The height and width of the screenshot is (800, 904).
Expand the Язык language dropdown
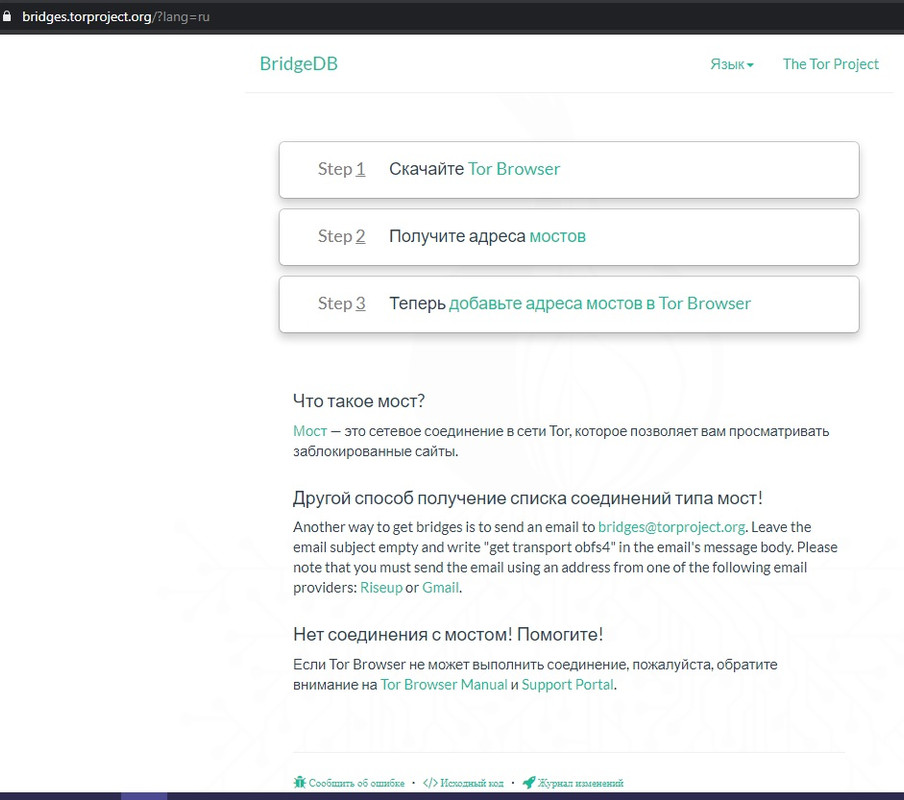point(732,64)
